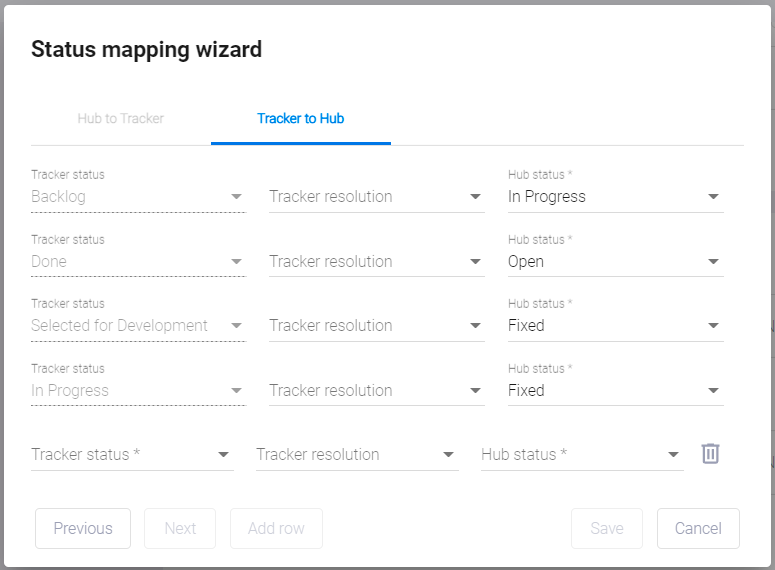Open Tracker resolution for Selected for Development

[x=376, y=326]
